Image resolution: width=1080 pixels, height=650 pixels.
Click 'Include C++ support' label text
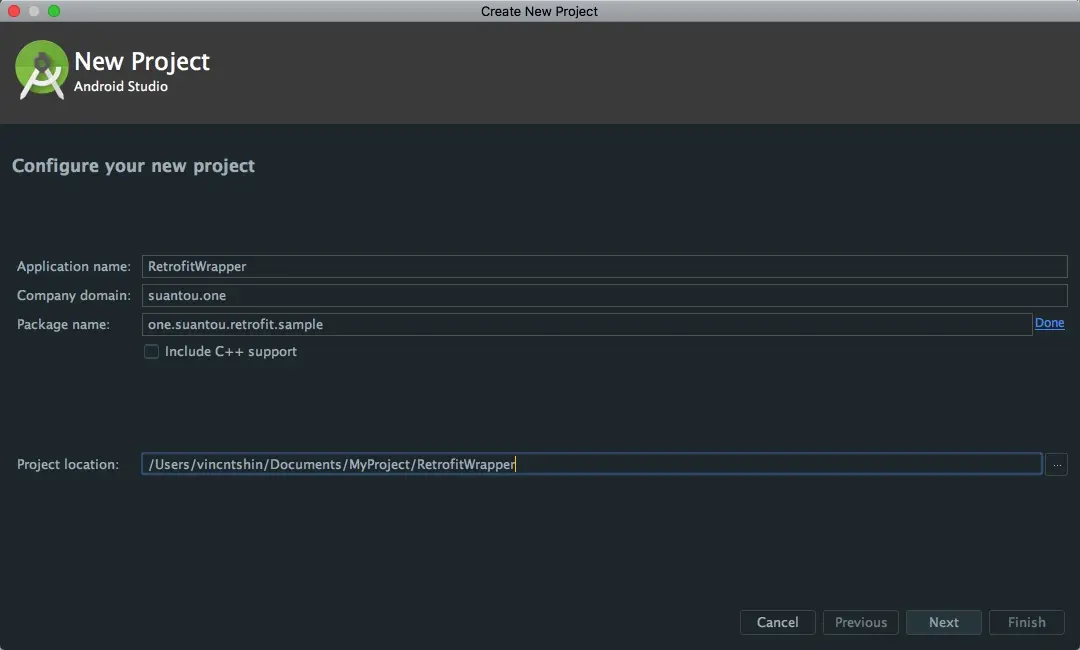(x=231, y=352)
